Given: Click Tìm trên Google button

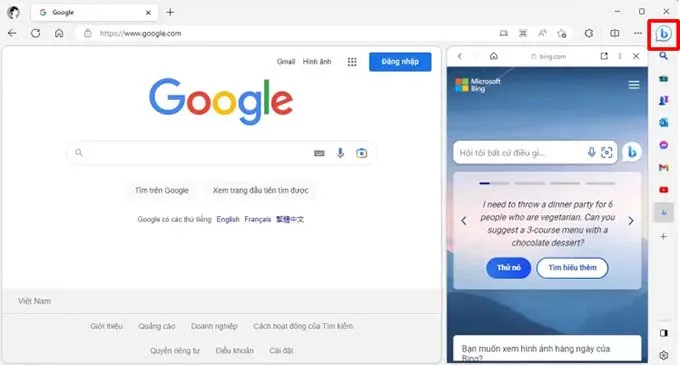Looking at the screenshot, I should click(162, 190).
